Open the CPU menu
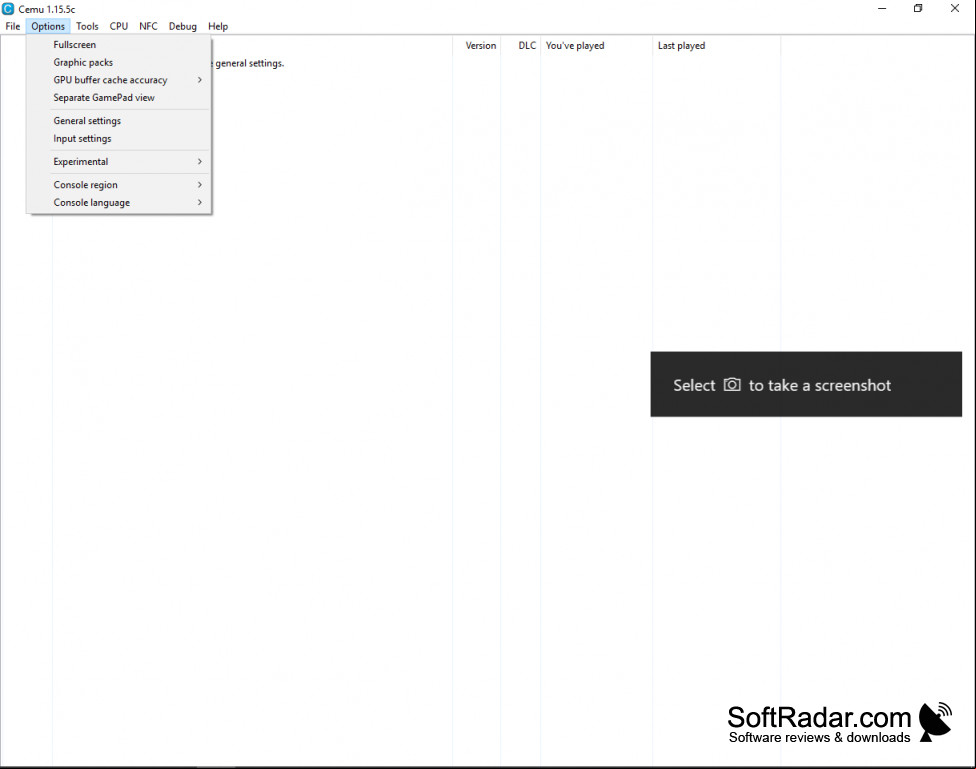 [119, 26]
